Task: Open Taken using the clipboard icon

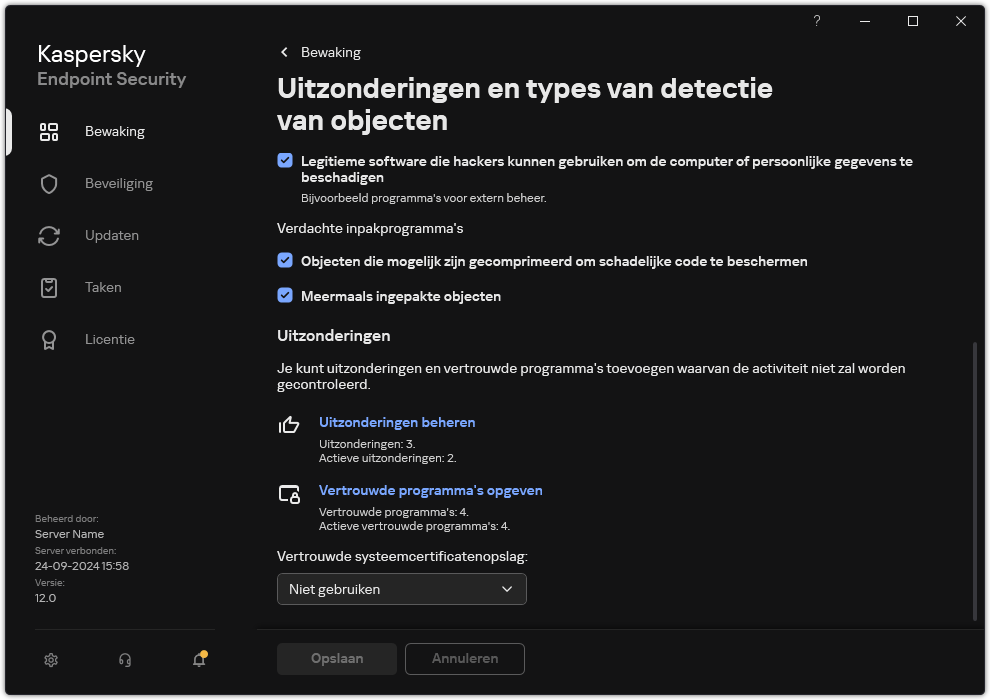Action: (49, 287)
